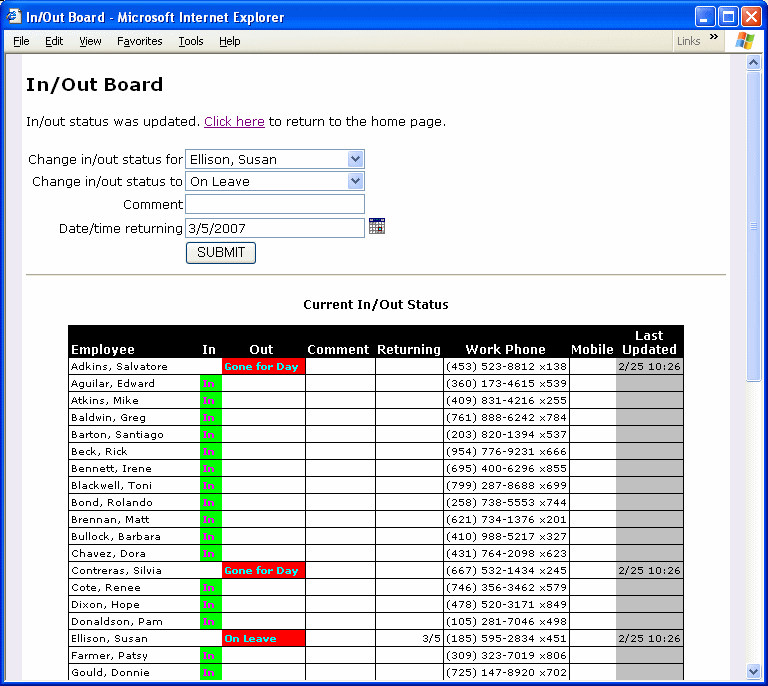Open the calendar date picker icon
The width and height of the screenshot is (768, 686).
click(376, 226)
